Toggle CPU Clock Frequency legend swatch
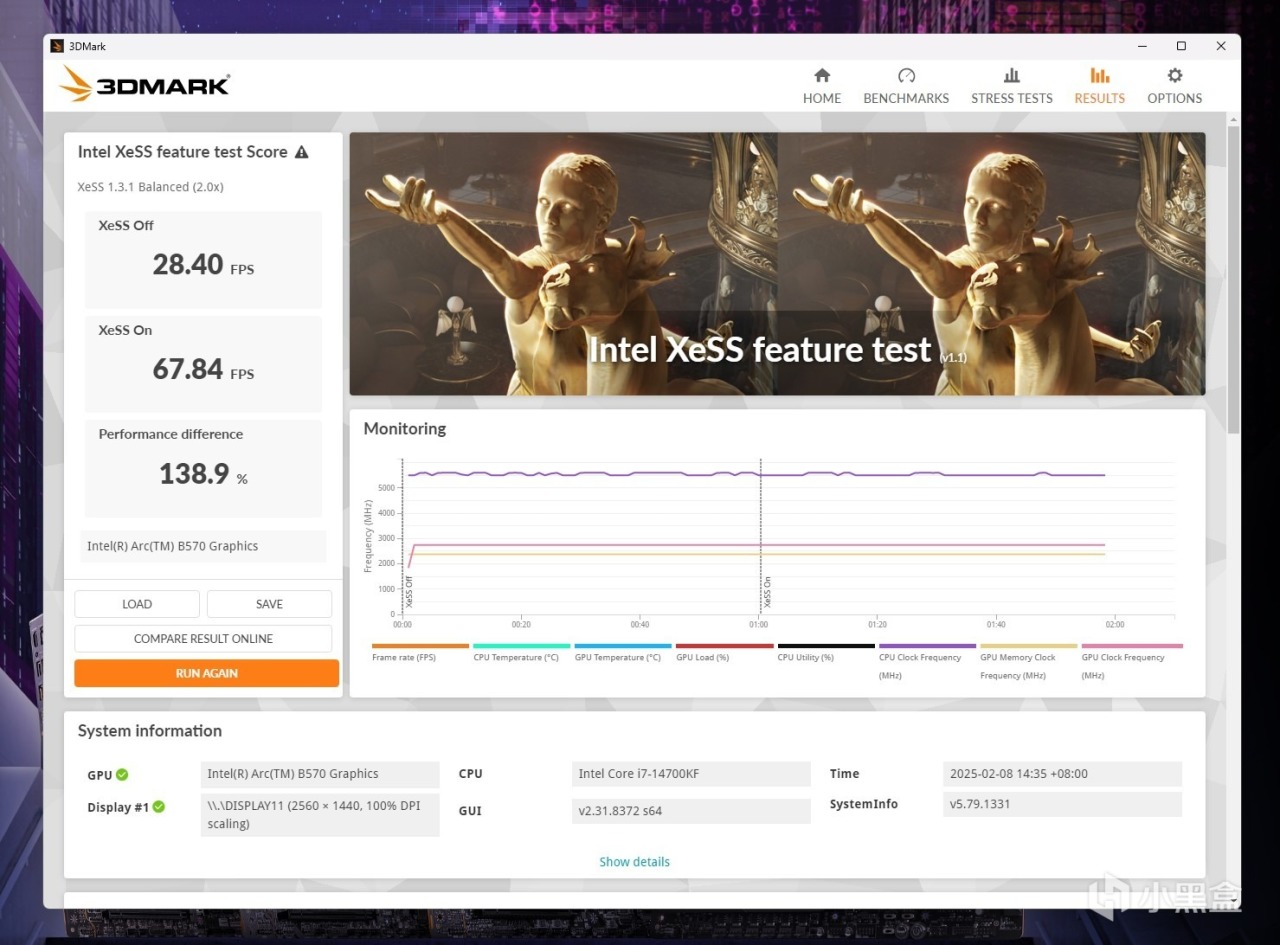Viewport: 1280px width, 945px height. pyautogui.click(x=928, y=646)
